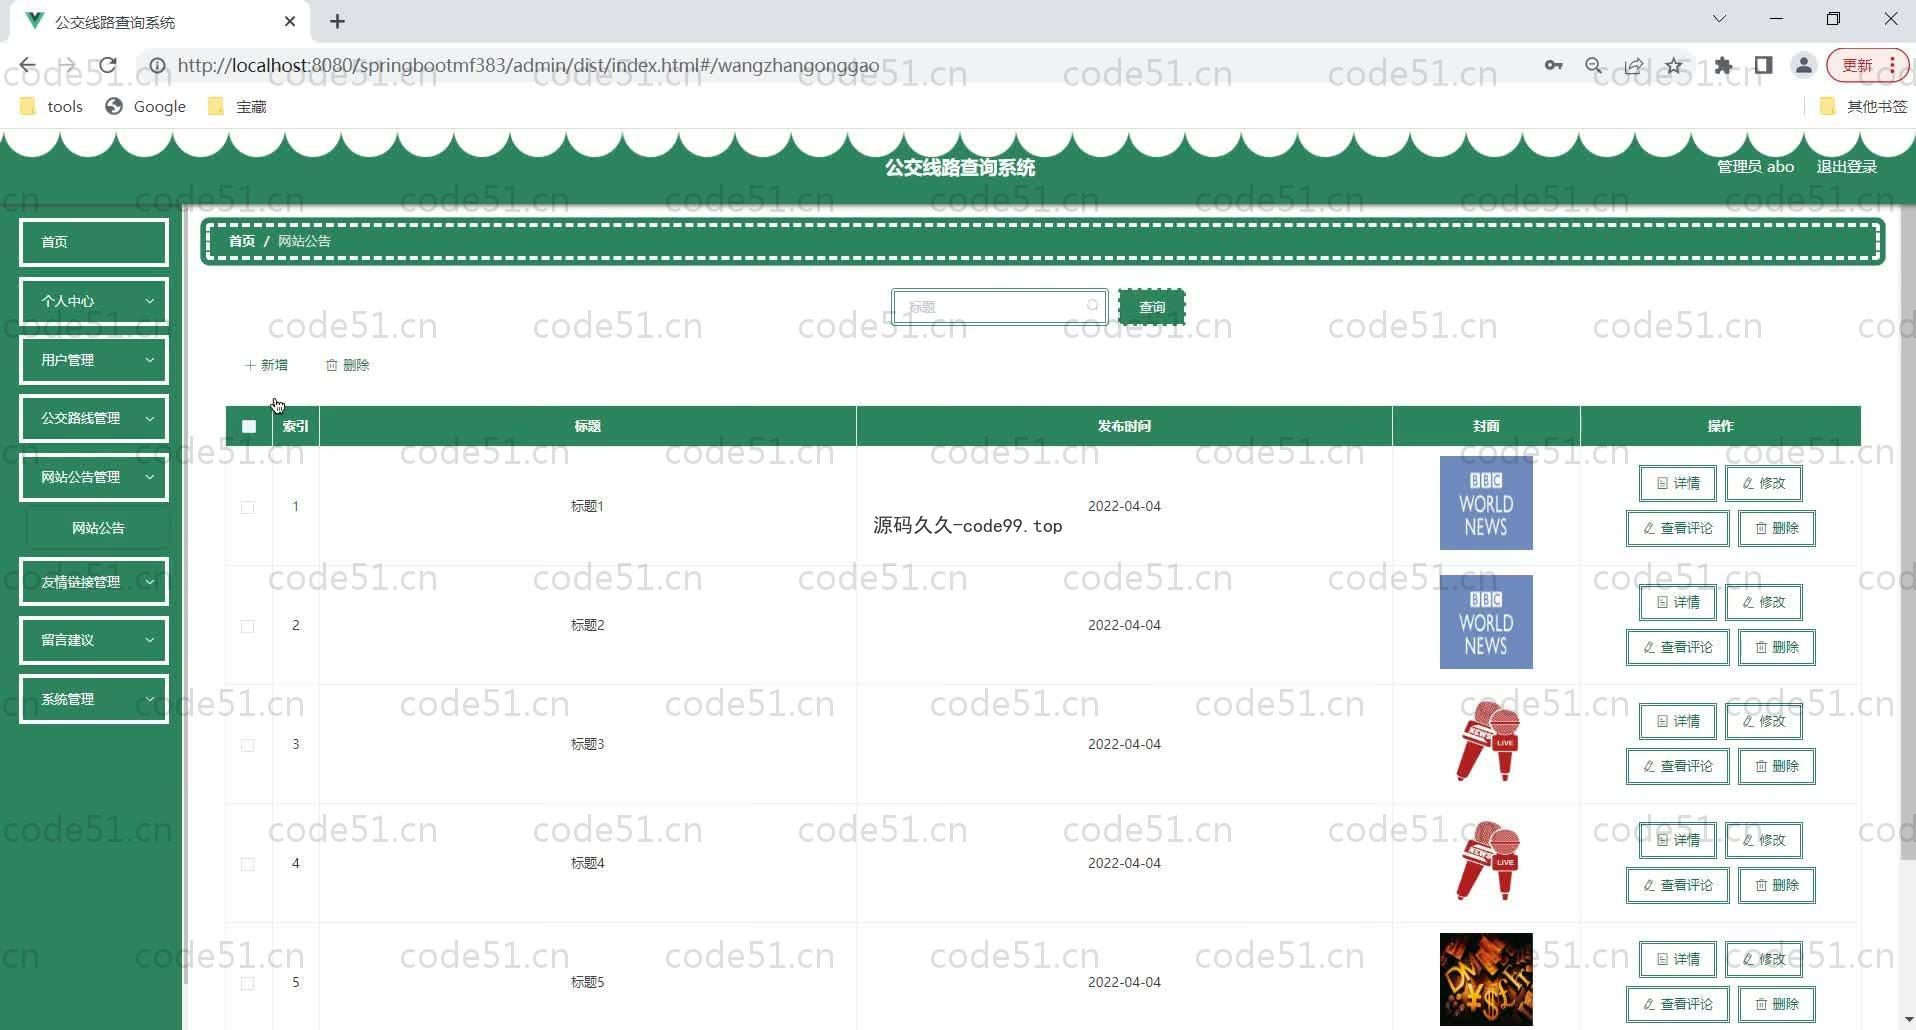Open the BBC World News cover of 标题2
This screenshot has height=1030, width=1916.
[x=1486, y=622]
